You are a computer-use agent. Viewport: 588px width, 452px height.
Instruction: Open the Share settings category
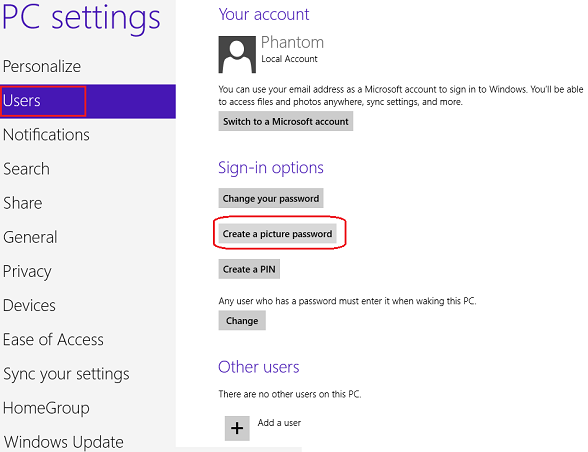22,203
